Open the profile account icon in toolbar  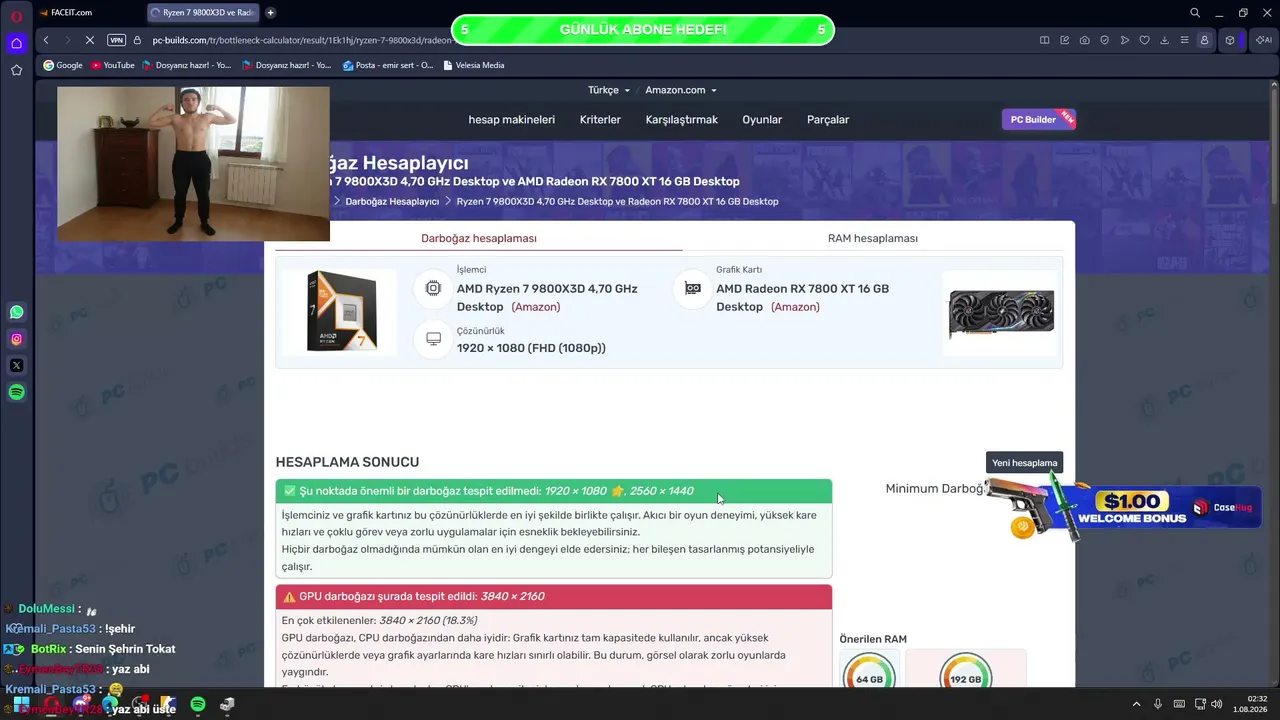(x=1204, y=40)
